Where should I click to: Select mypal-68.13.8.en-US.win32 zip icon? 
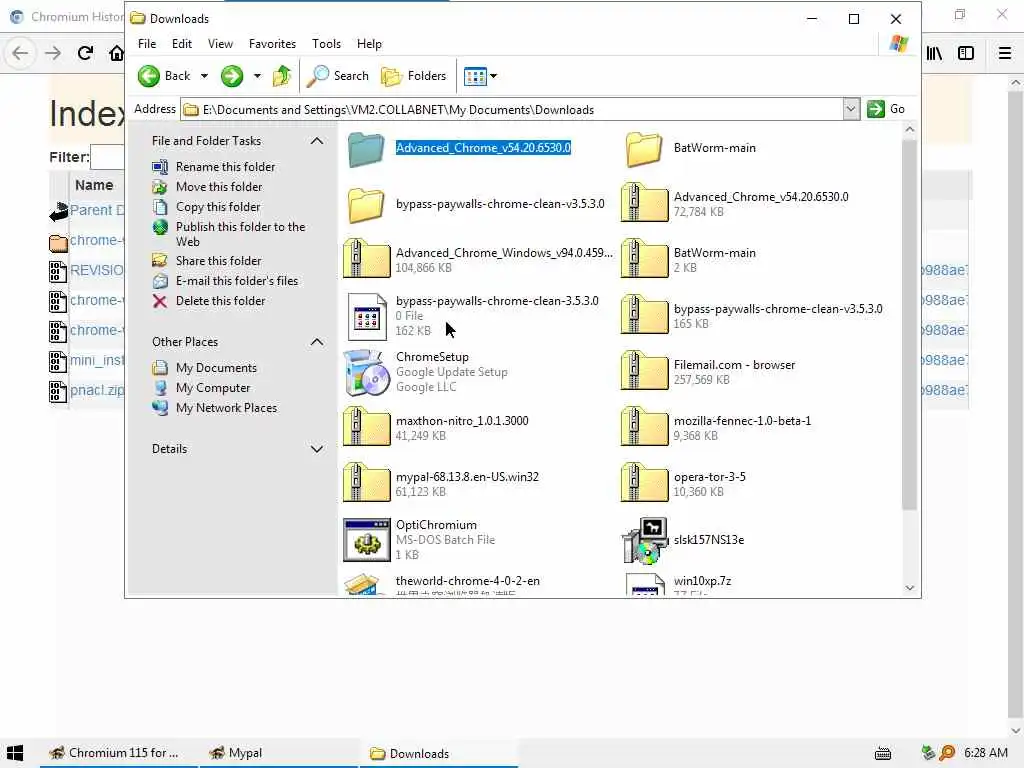coord(366,483)
